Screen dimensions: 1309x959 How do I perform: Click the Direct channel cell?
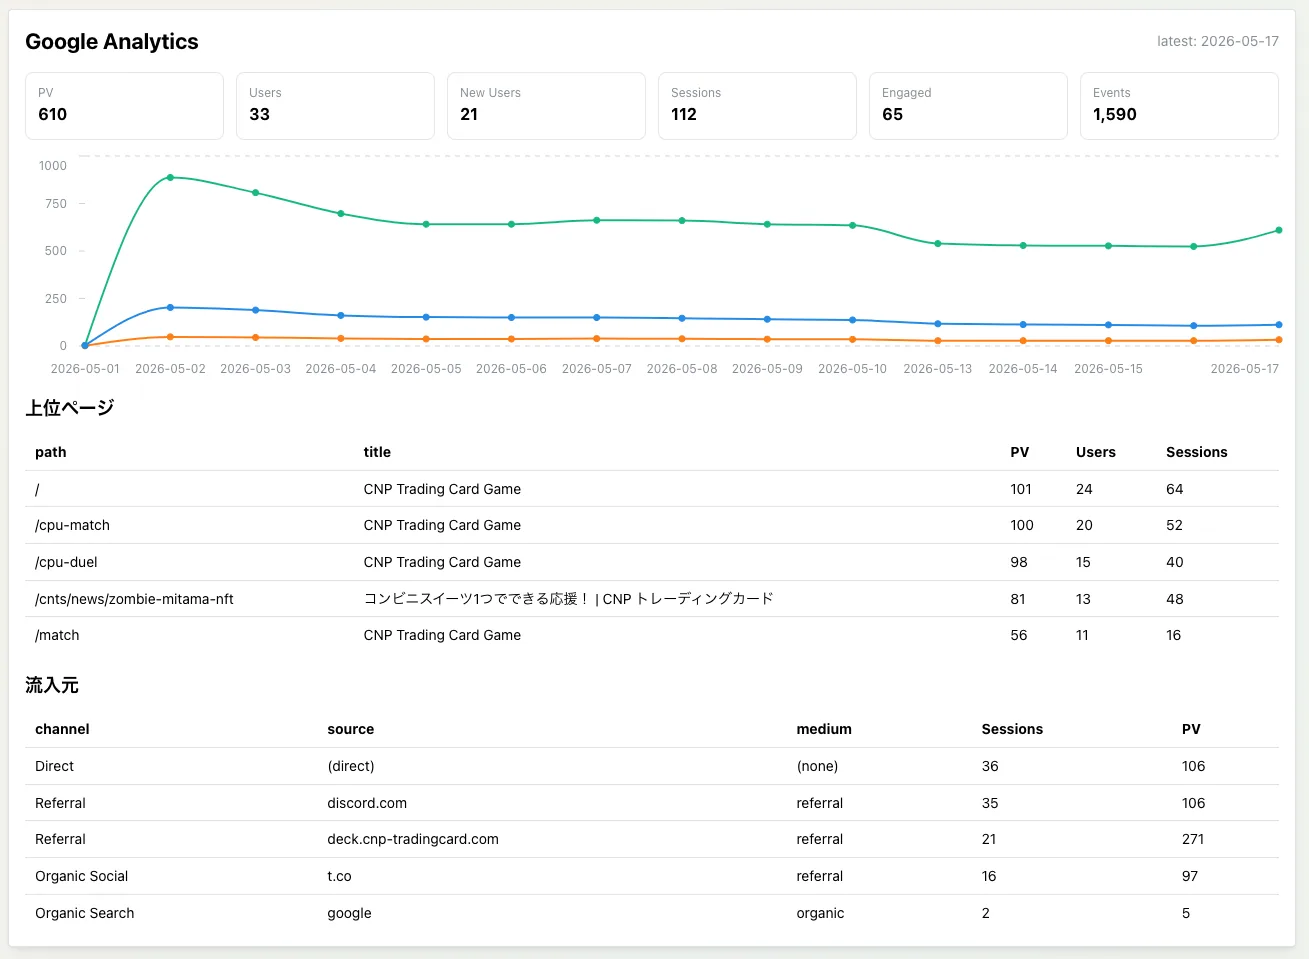[x=54, y=766]
